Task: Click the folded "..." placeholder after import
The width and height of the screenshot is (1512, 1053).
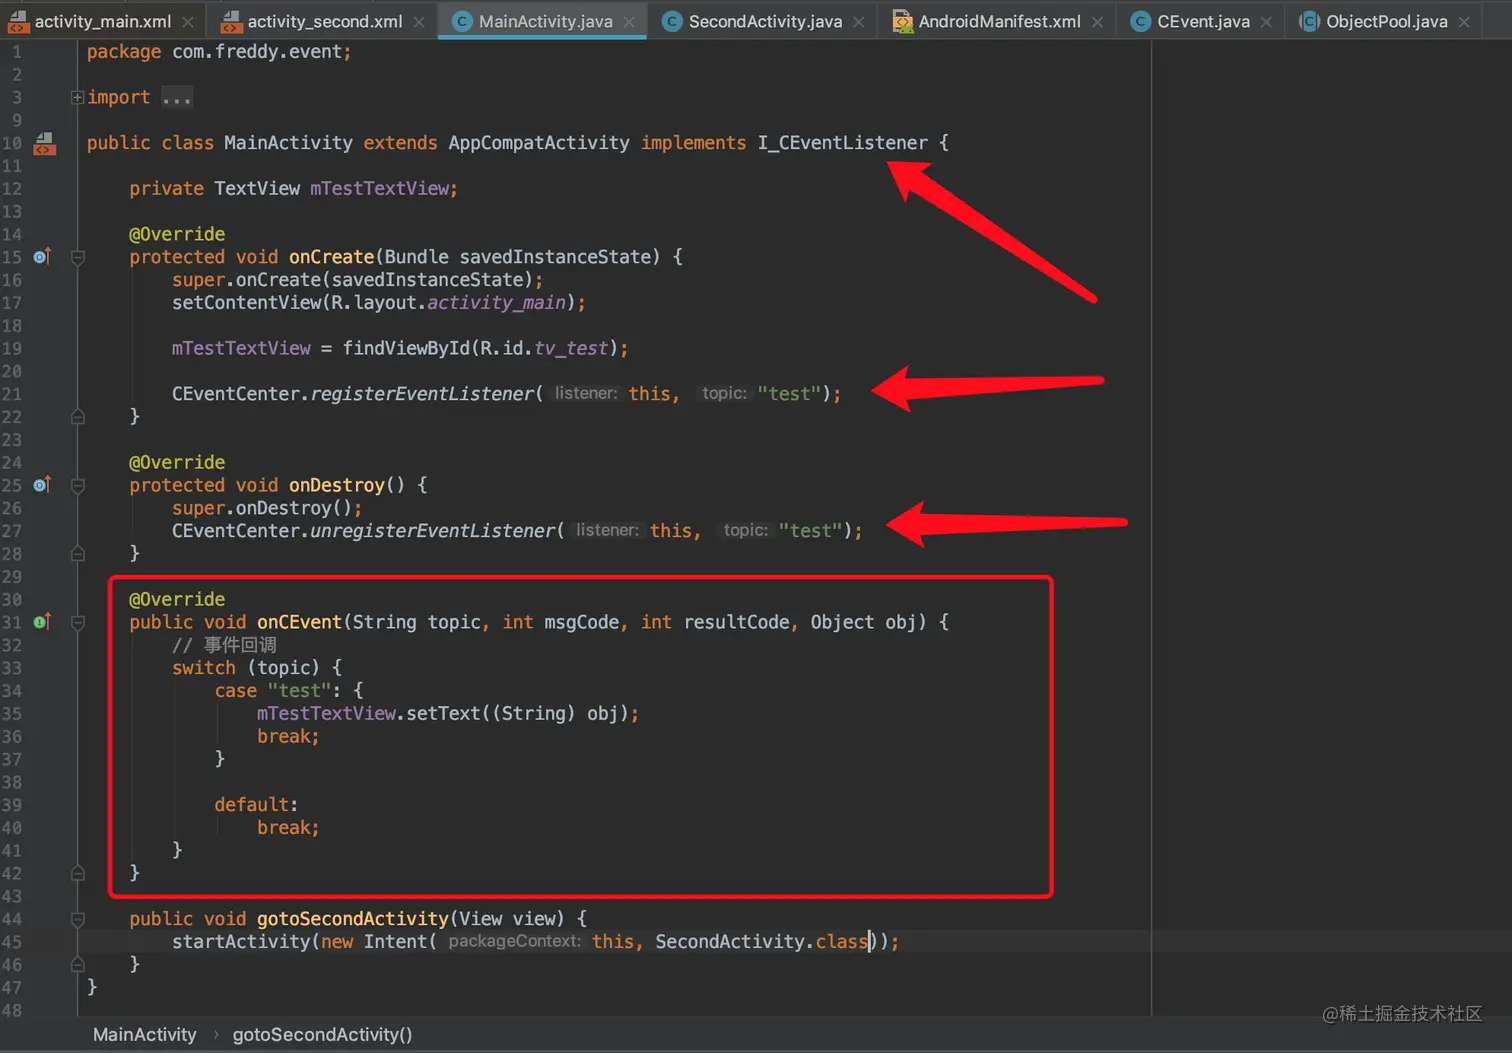Action: (x=177, y=98)
